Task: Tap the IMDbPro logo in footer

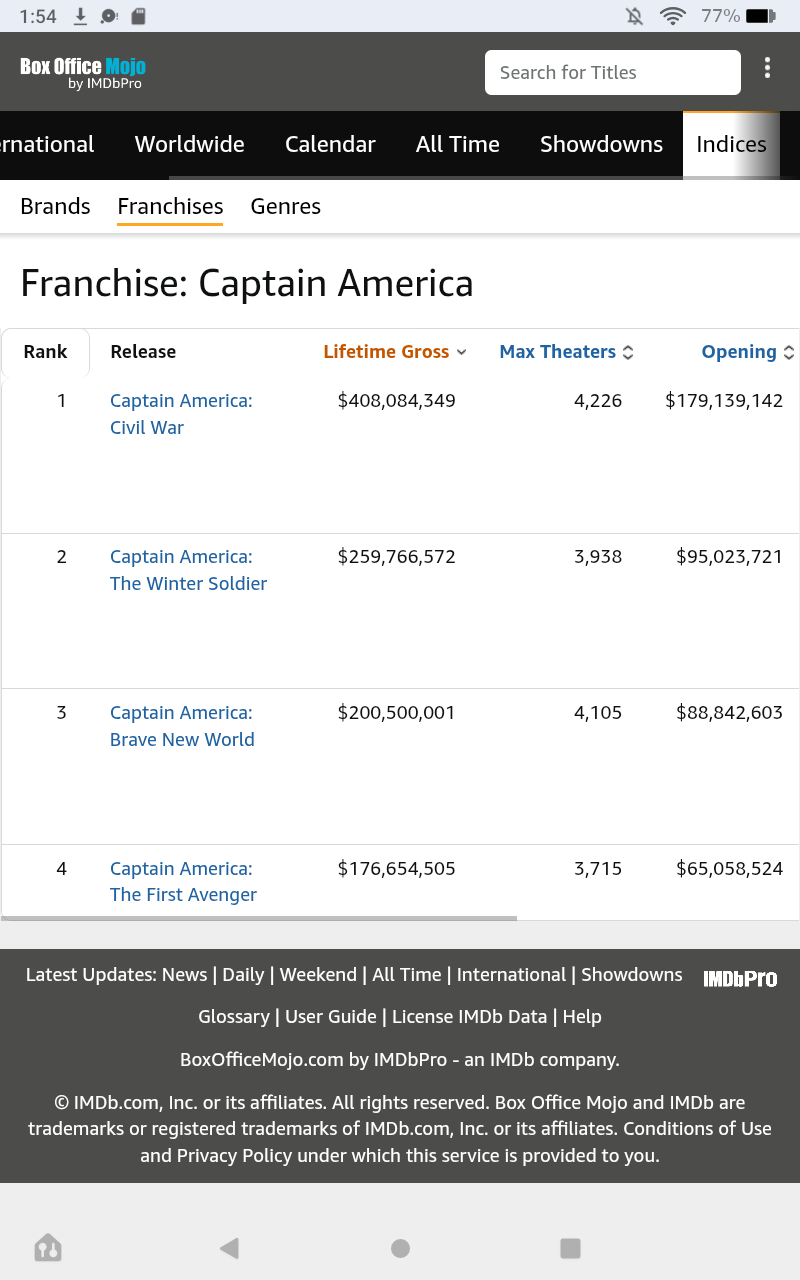Action: pos(740,979)
